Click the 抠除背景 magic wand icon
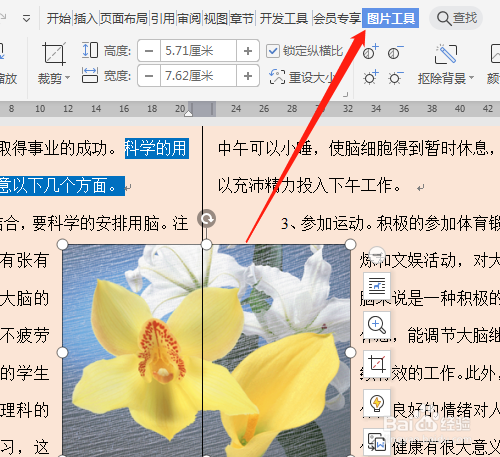This screenshot has width=500, height=457. [446, 53]
